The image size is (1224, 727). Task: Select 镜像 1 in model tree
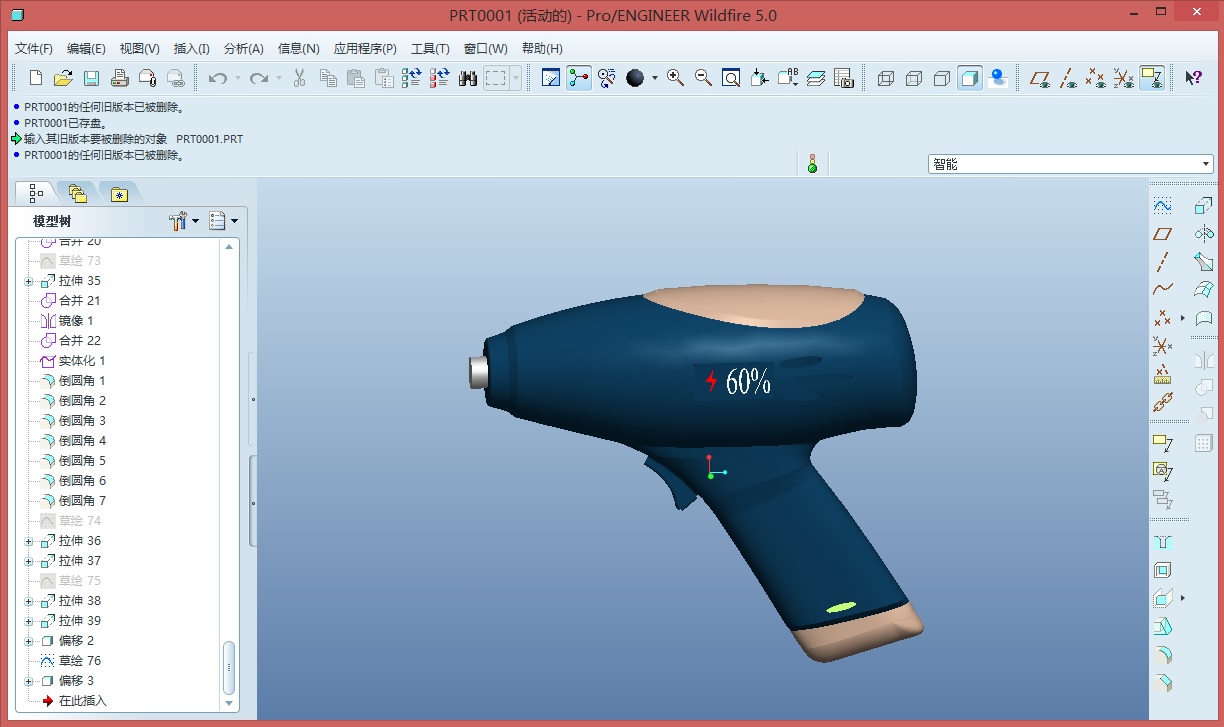coord(66,321)
